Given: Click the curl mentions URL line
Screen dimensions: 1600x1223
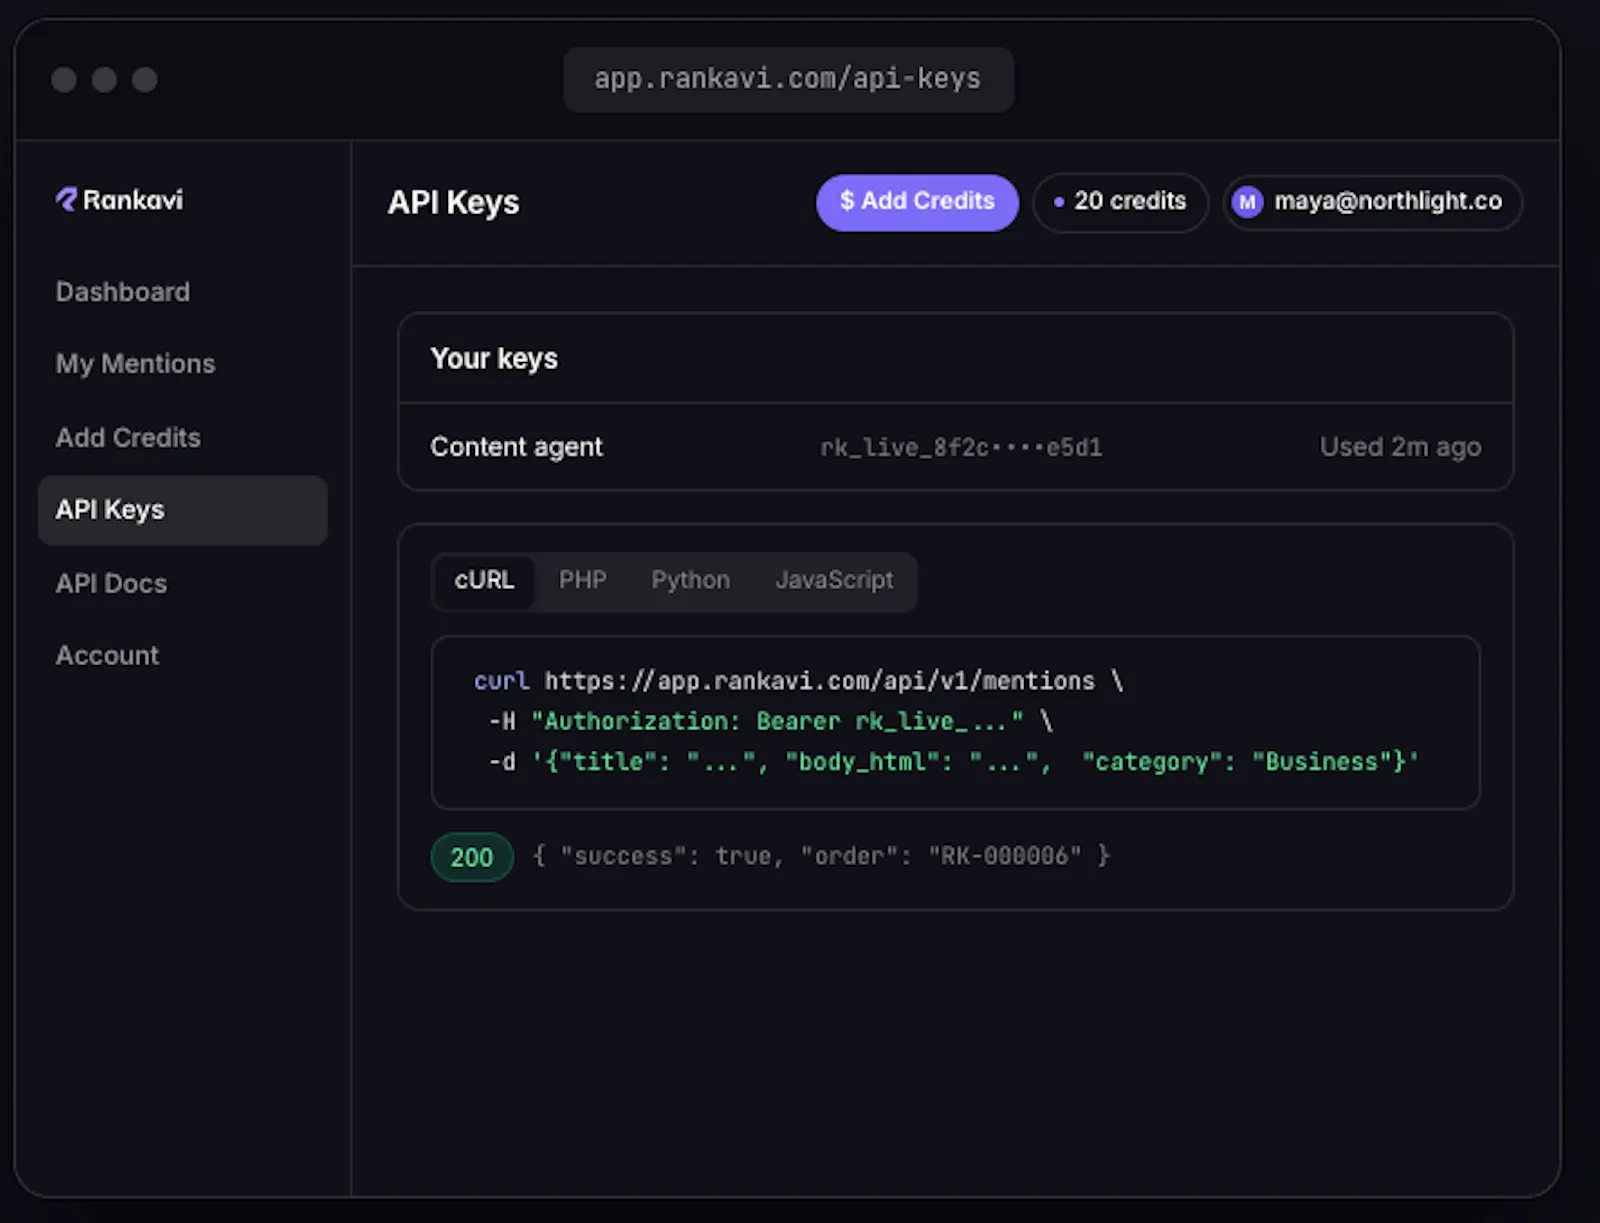Looking at the screenshot, I should pos(799,681).
